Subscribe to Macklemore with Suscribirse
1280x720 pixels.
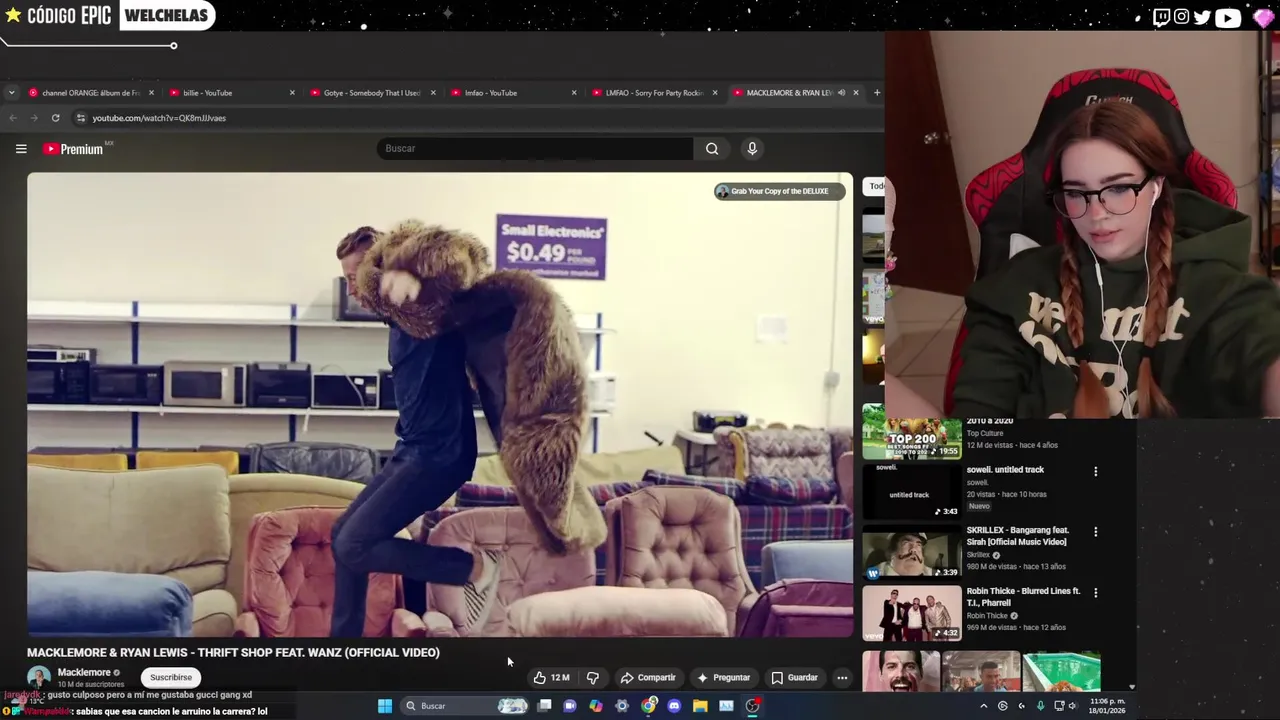pyautogui.click(x=171, y=678)
